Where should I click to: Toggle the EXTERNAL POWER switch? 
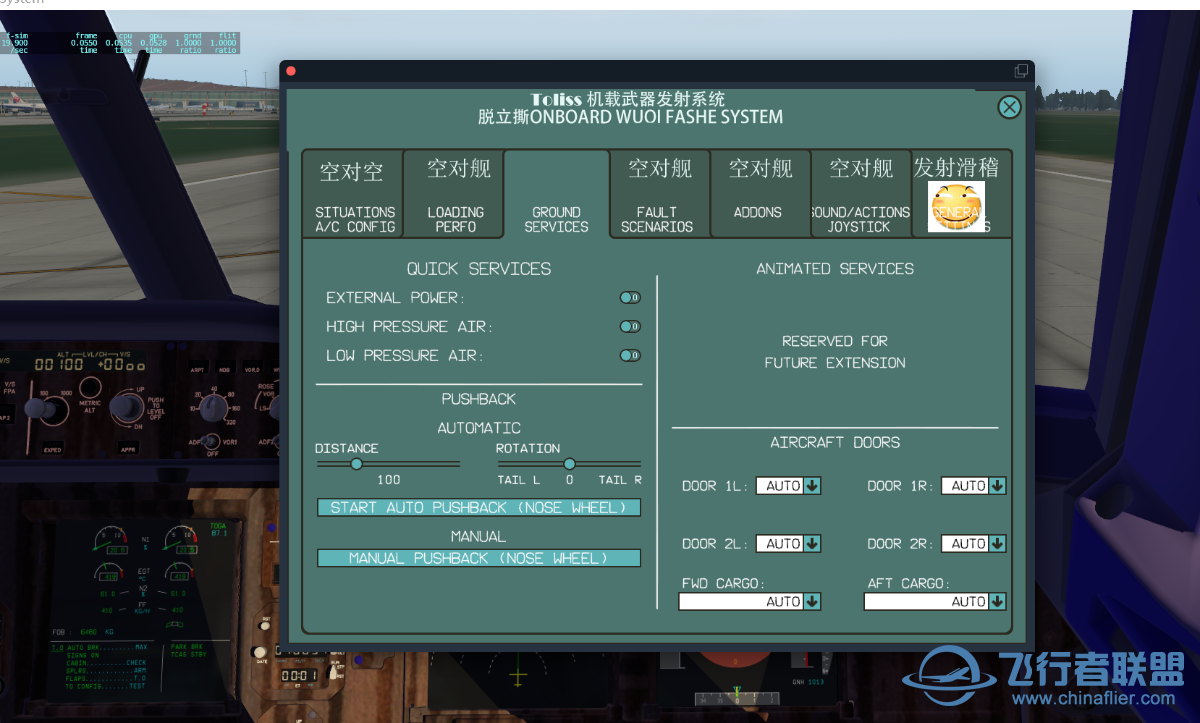630,298
